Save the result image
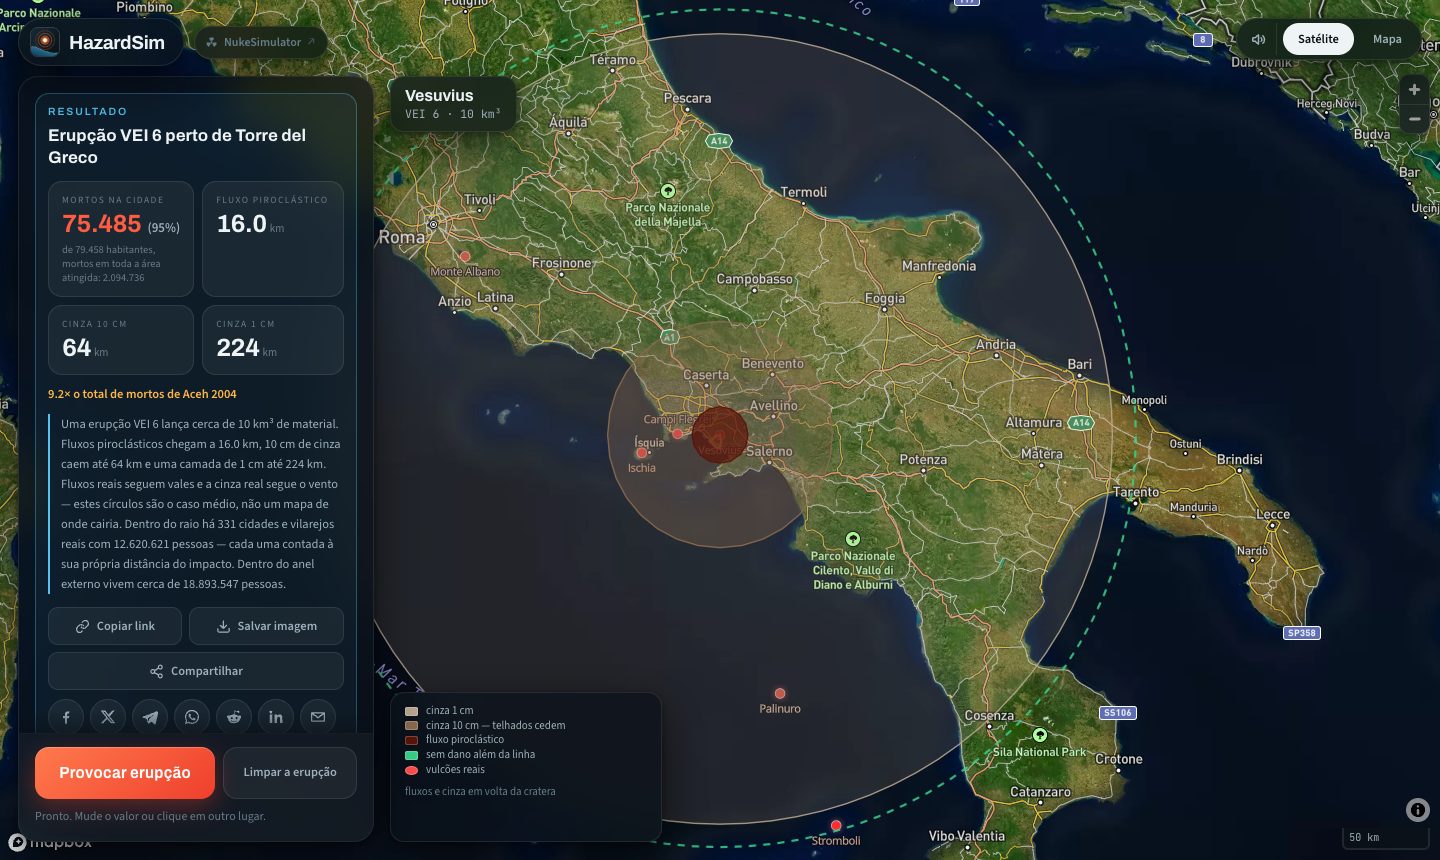Image resolution: width=1440 pixels, height=860 pixels. click(266, 626)
